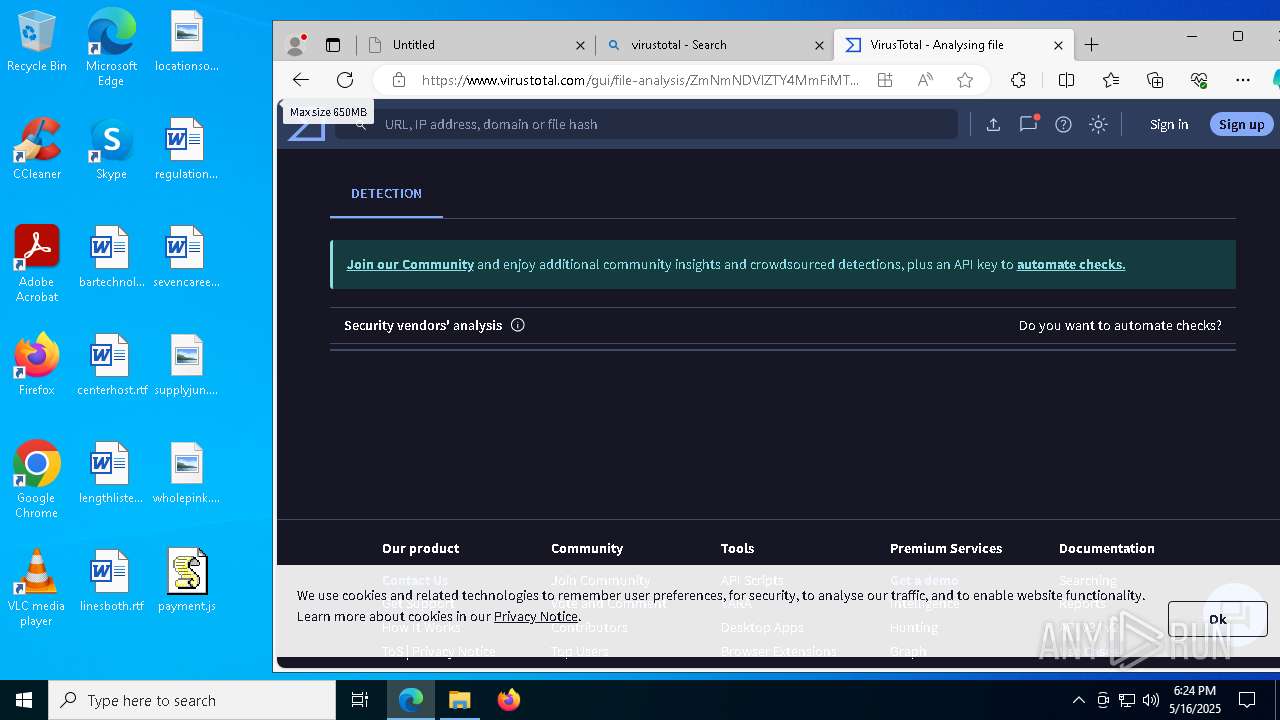Screen dimensions: 1280x720
Task: View site information lock icon
Action: [399, 80]
